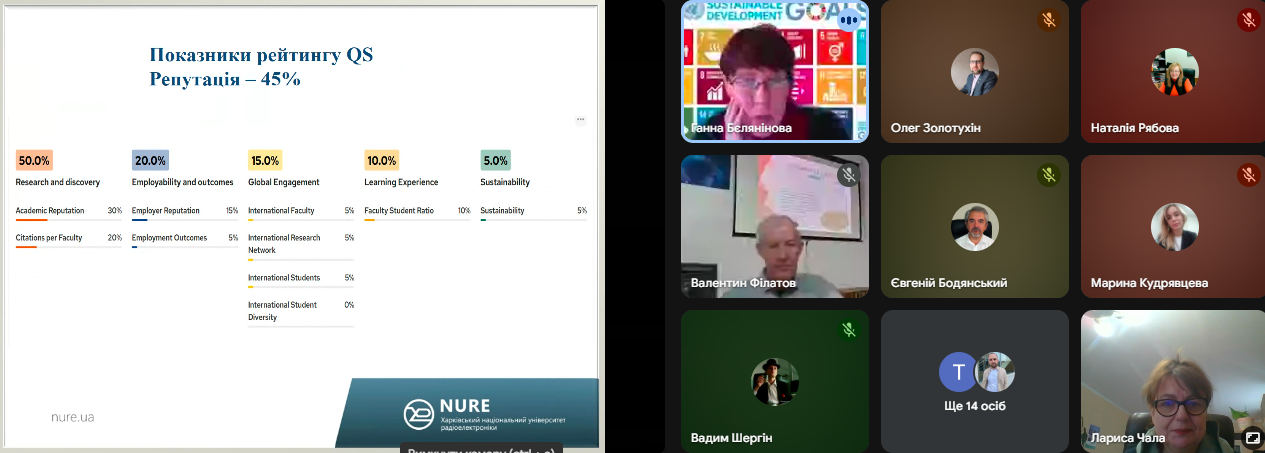The image size is (1265, 453).
Task: Click speaking indicator on Ганна Белянінова tile
Action: (x=849, y=19)
